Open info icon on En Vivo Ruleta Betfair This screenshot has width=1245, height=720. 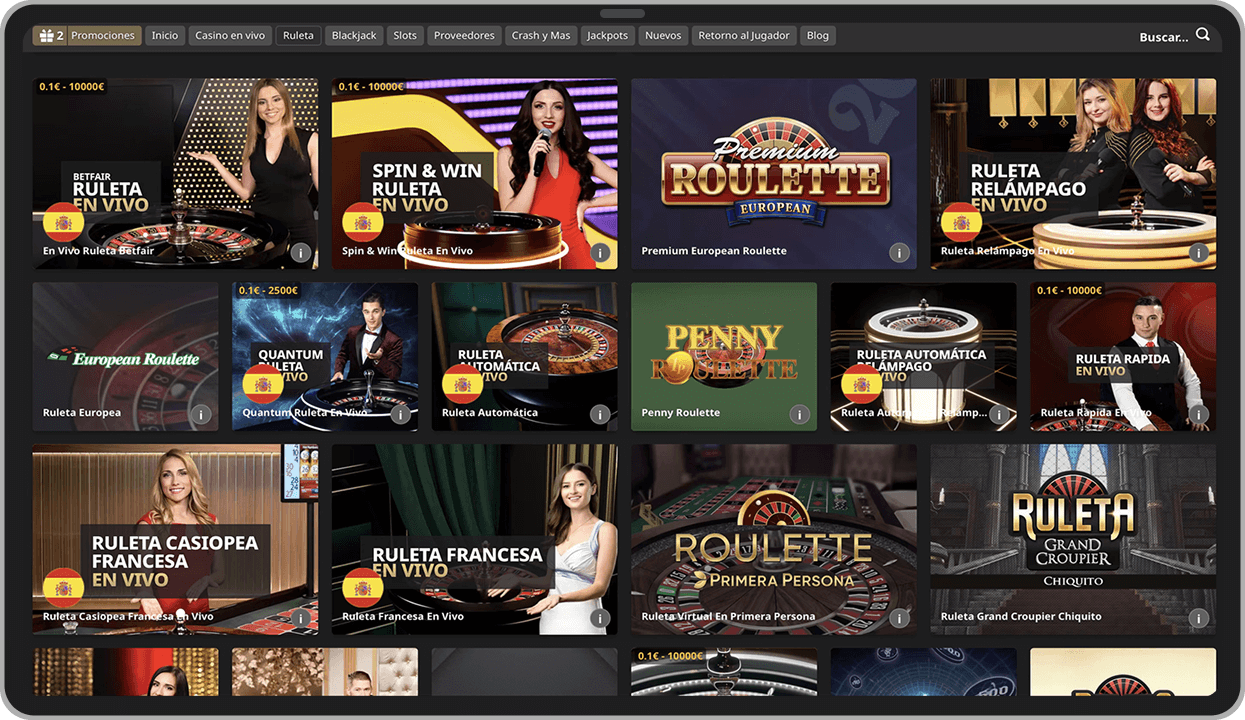tap(301, 253)
